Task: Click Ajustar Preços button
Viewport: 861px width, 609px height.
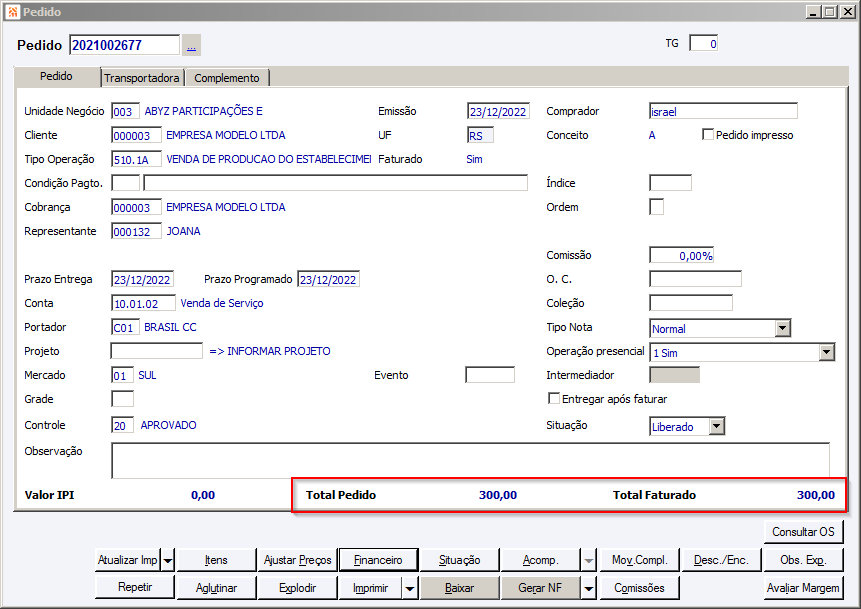Action: coord(297,560)
